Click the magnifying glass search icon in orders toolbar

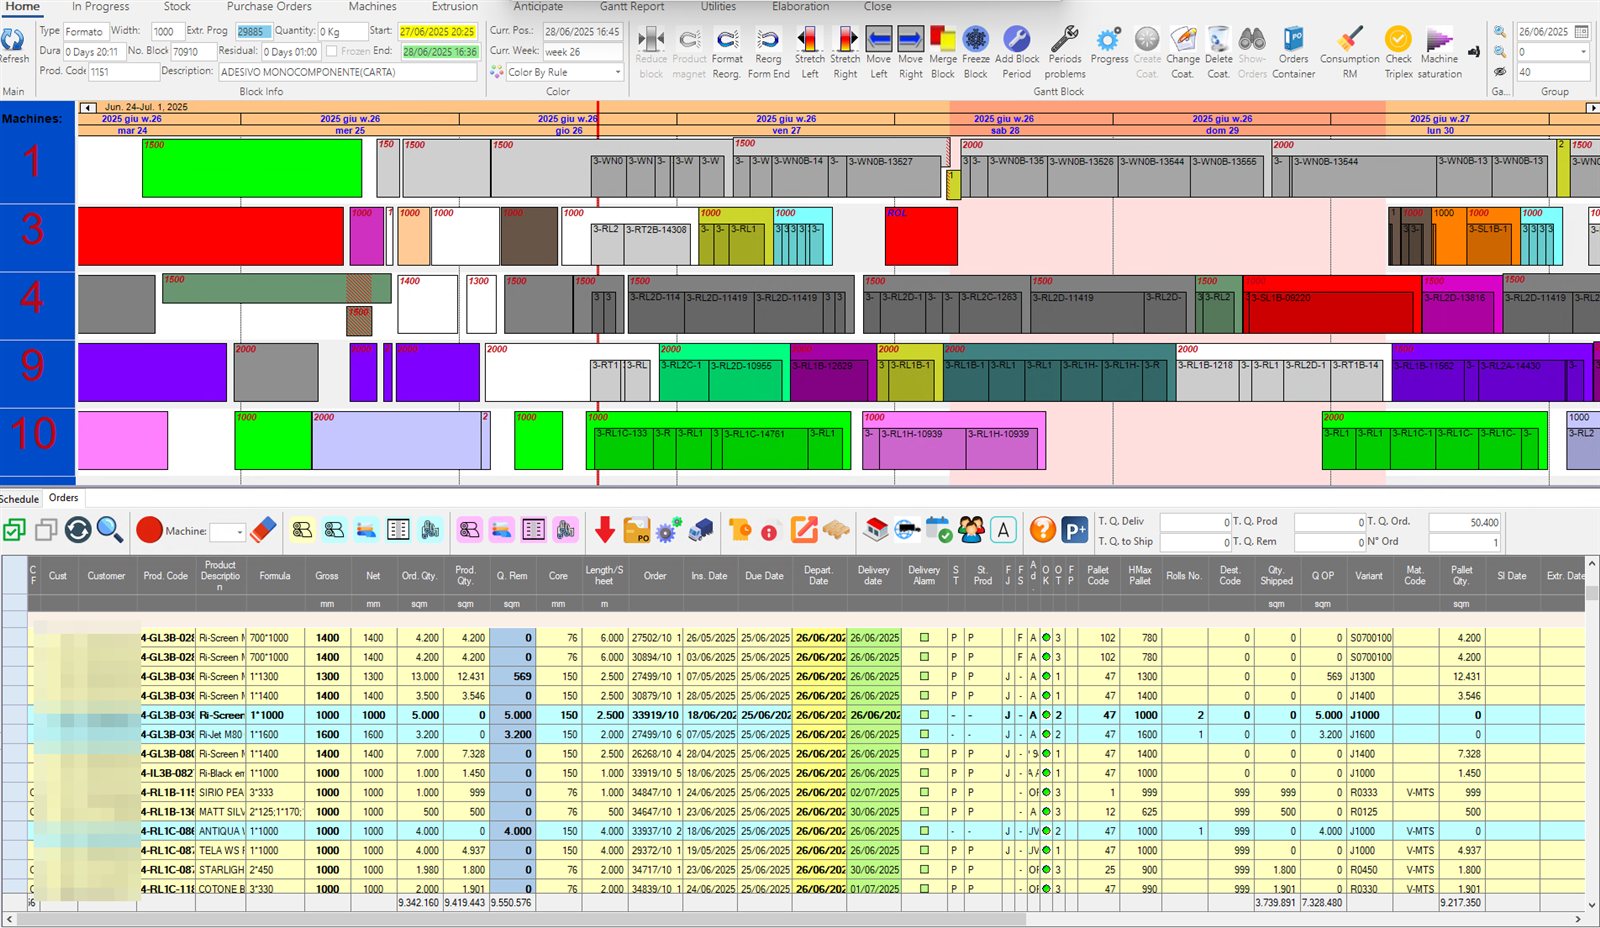coord(110,530)
